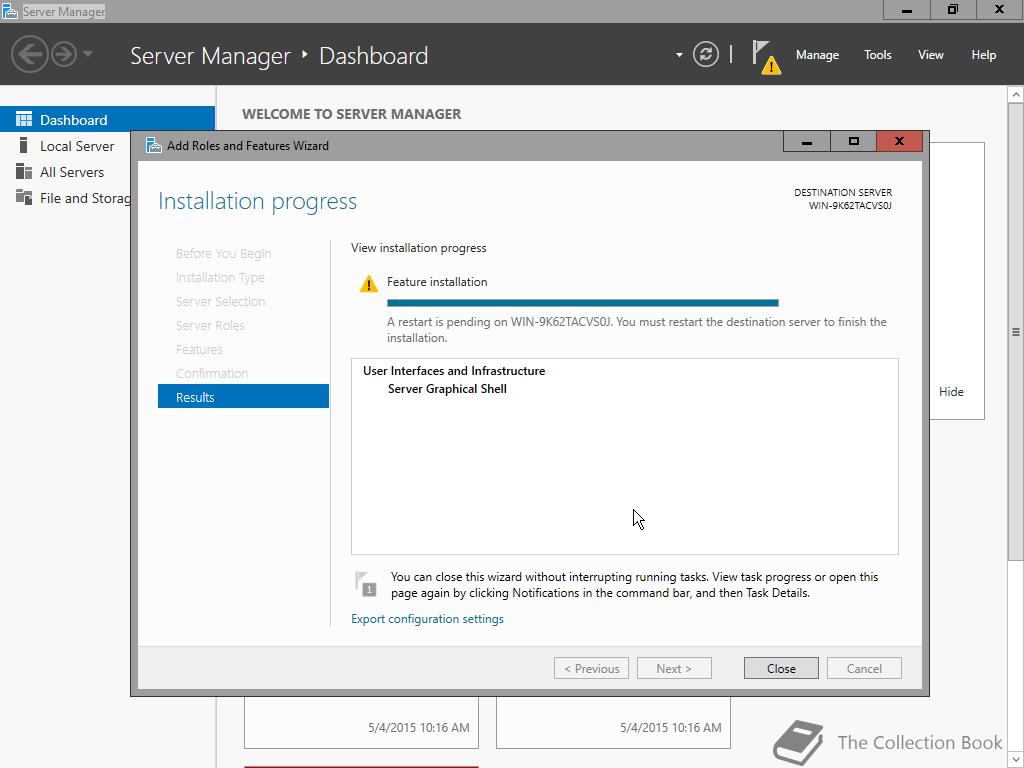Click the DESTINATION SERVER name WIN-9K62TACVS0J
This screenshot has height=768, width=1024.
click(850, 206)
